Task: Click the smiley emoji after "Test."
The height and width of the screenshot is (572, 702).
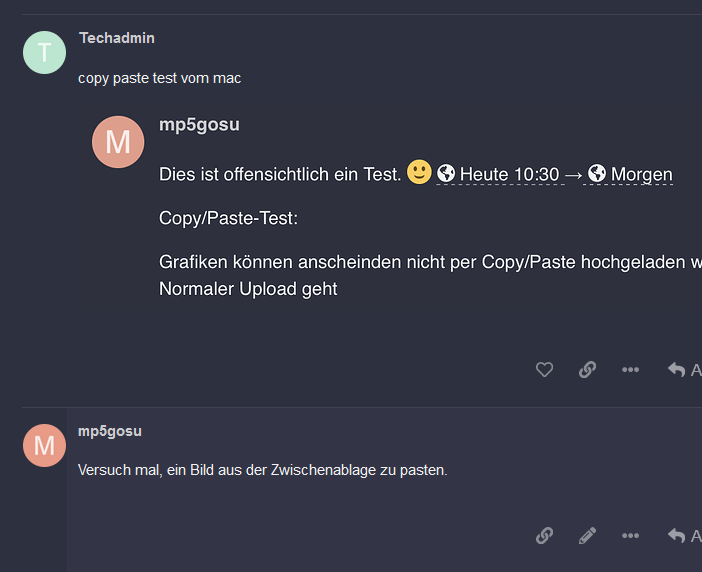Action: click(419, 173)
